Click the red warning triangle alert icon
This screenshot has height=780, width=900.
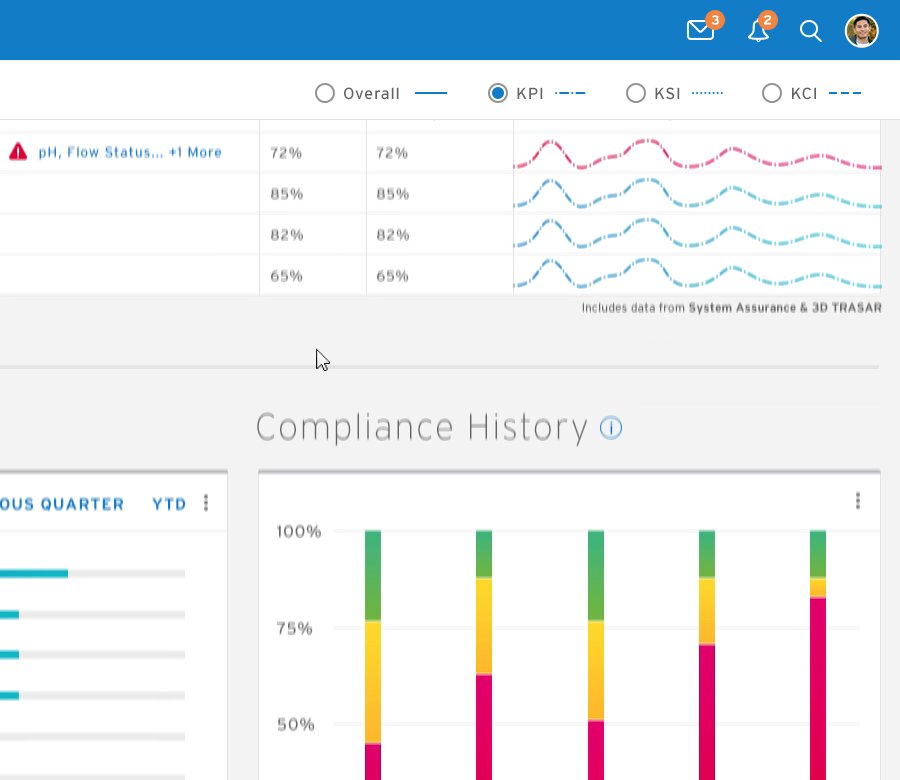pos(18,152)
